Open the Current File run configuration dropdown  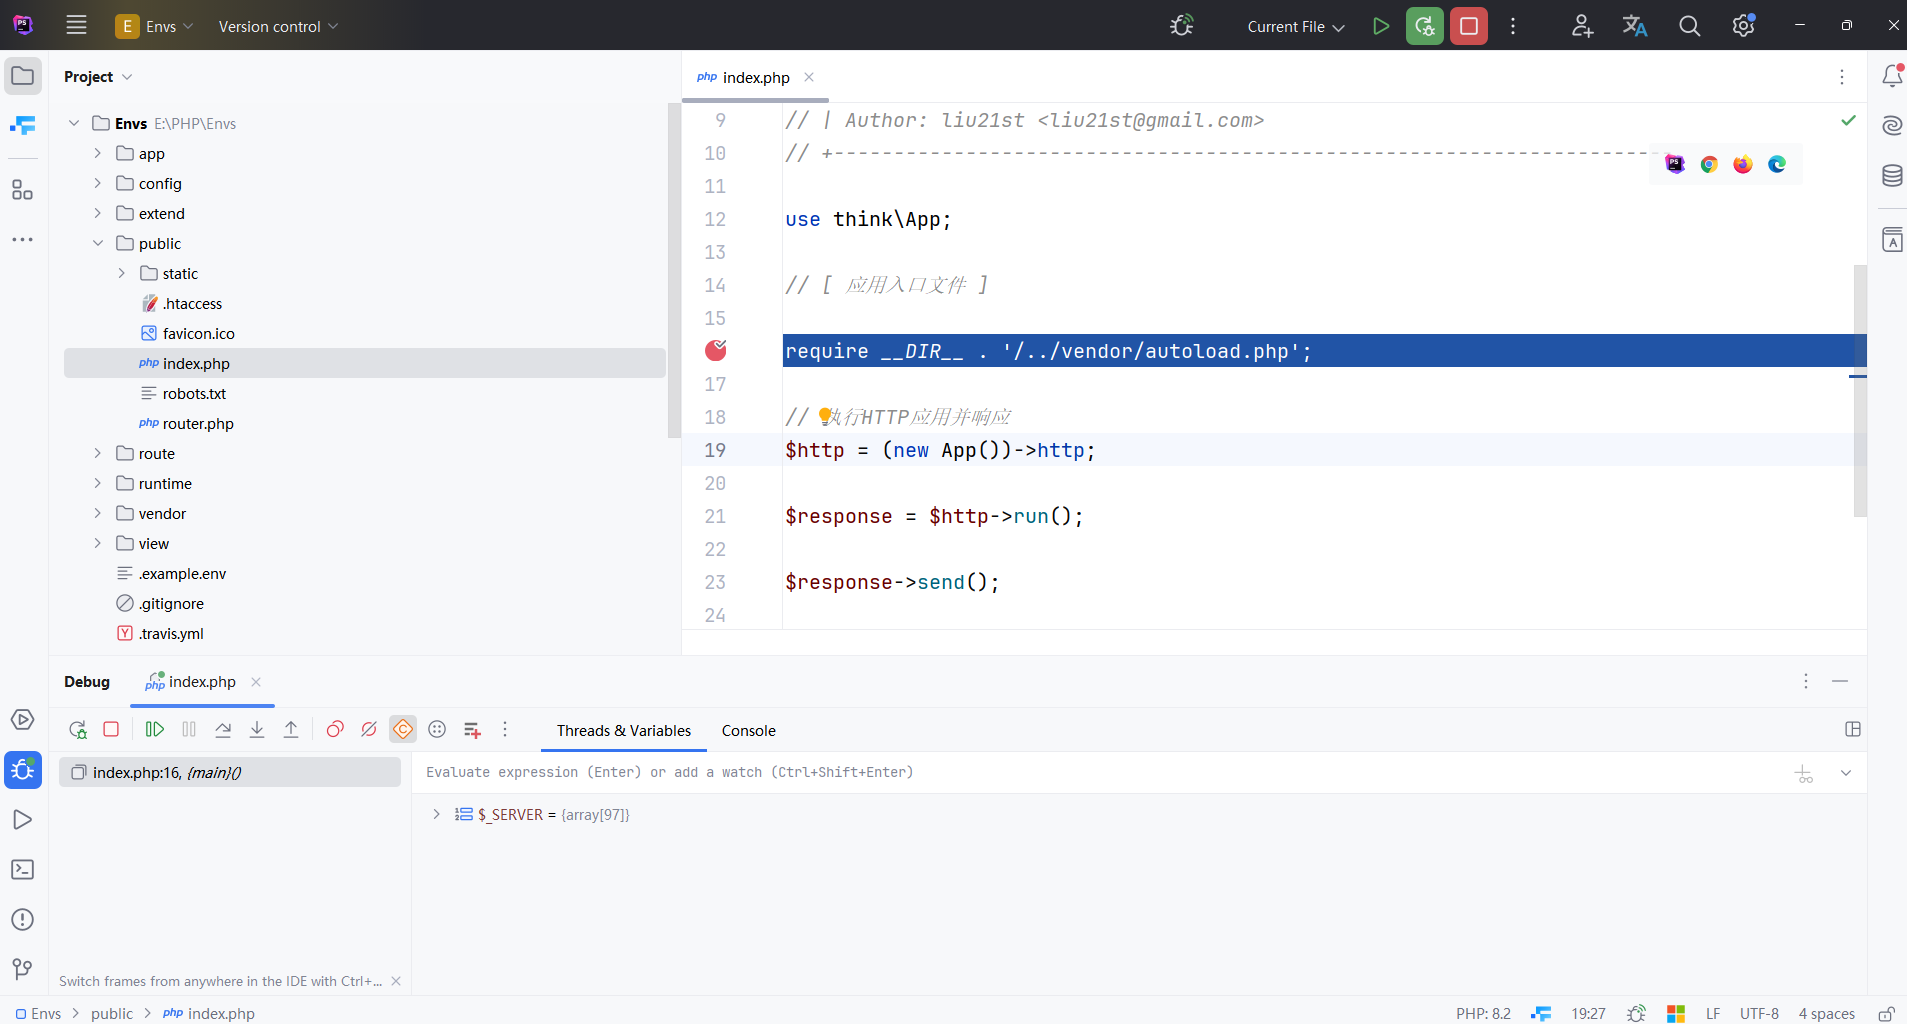click(x=1295, y=27)
